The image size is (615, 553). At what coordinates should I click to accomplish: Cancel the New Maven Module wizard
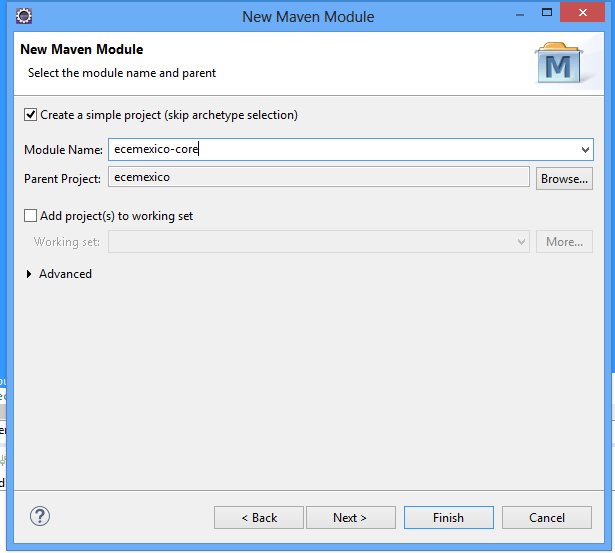pos(547,517)
